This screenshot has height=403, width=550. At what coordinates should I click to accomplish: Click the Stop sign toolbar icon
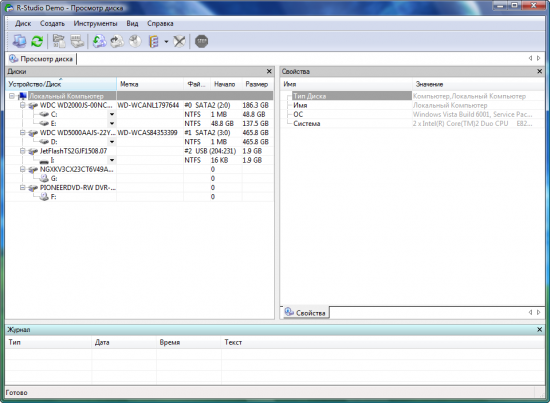point(201,41)
